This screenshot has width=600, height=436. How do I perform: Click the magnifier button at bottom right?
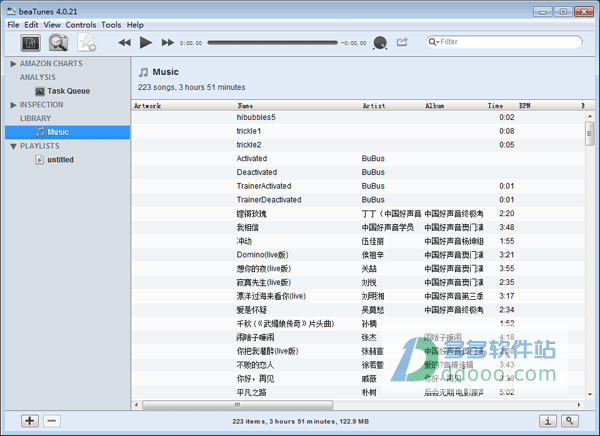point(570,421)
